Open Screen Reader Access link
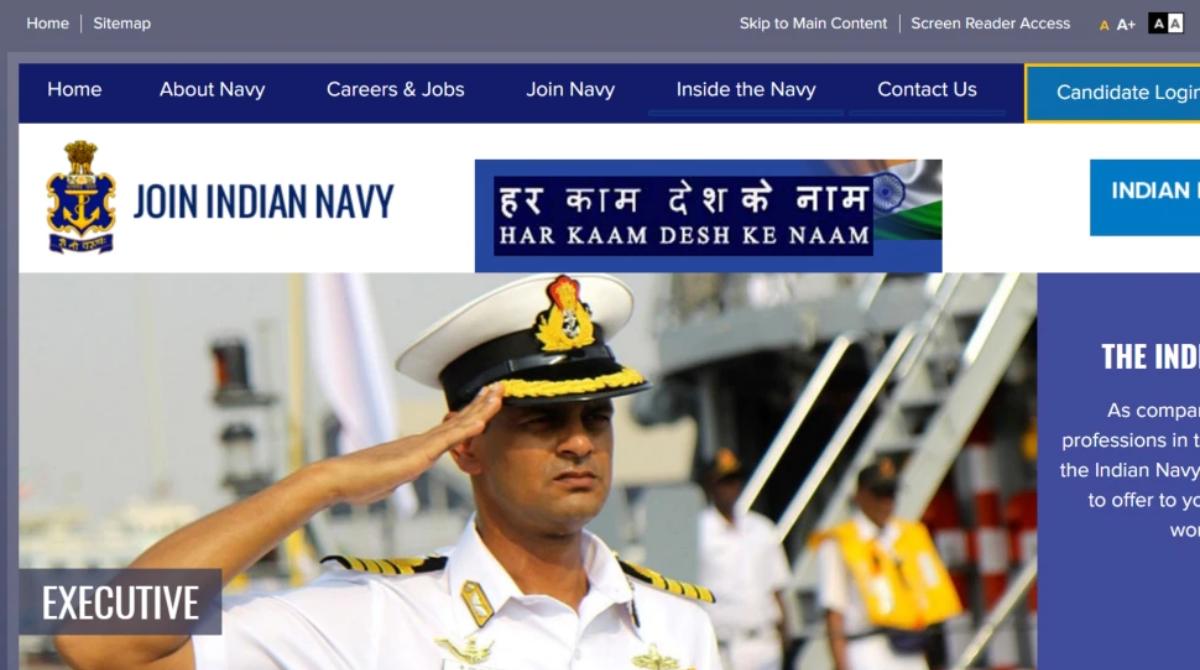The width and height of the screenshot is (1200, 670). 990,23
